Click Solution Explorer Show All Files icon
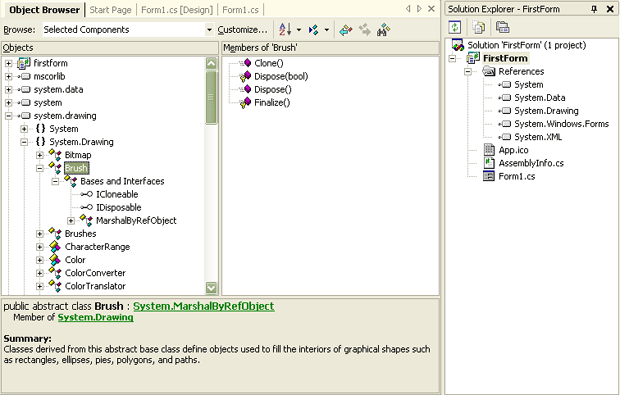Screen dimensions: 620x395 click(479, 27)
